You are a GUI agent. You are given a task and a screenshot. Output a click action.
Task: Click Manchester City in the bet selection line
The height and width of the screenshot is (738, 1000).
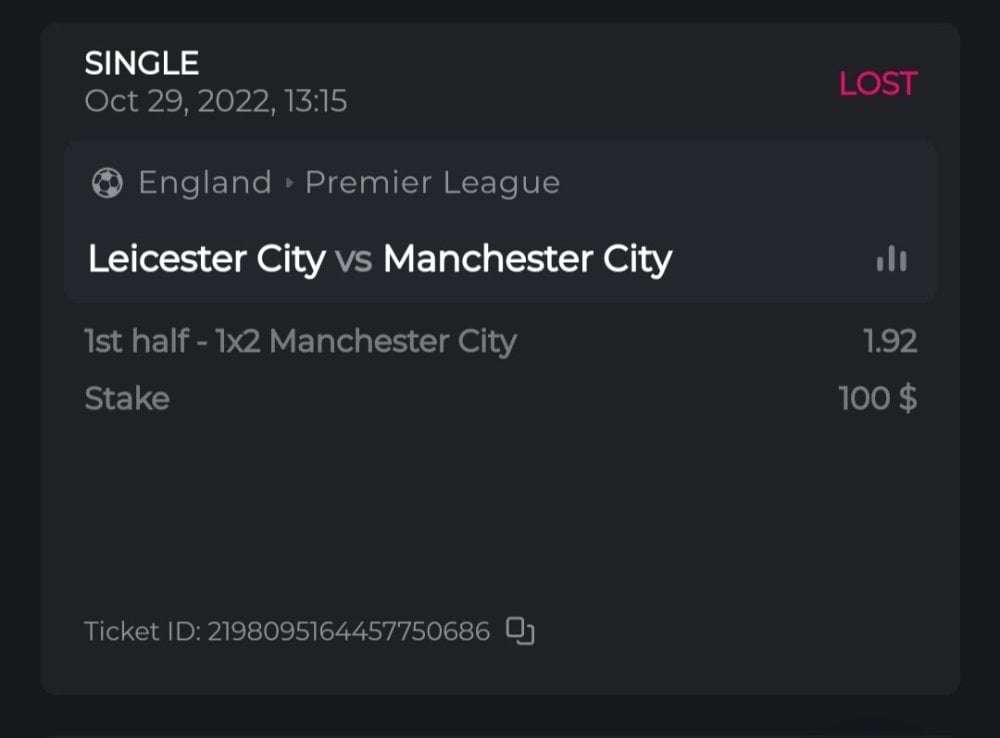pyautogui.click(x=393, y=342)
